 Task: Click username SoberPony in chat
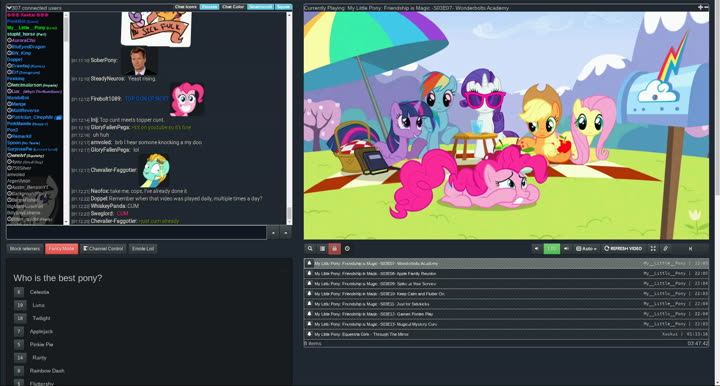pyautogui.click(x=104, y=60)
